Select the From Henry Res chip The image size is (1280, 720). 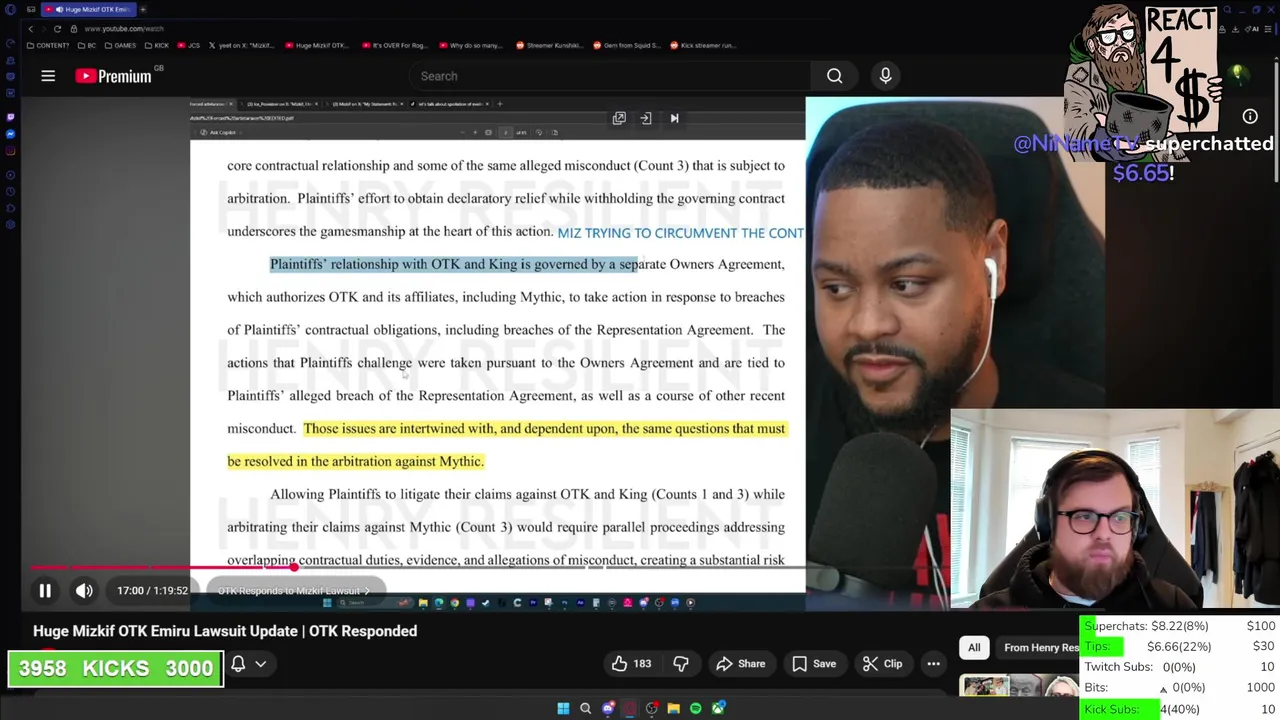(1040, 648)
